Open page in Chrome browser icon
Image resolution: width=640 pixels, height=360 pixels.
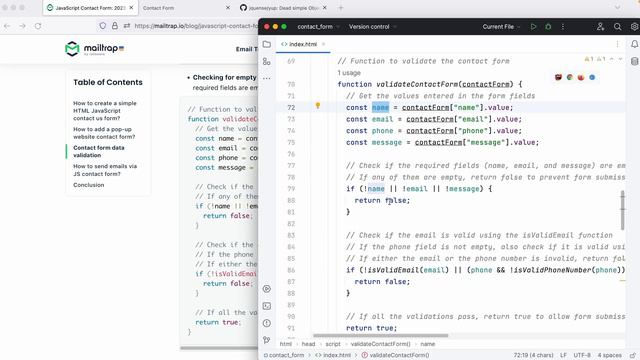coord(569,77)
